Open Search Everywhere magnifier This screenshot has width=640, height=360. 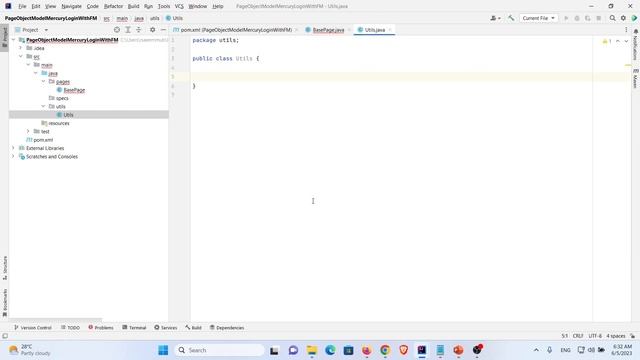(x=612, y=18)
